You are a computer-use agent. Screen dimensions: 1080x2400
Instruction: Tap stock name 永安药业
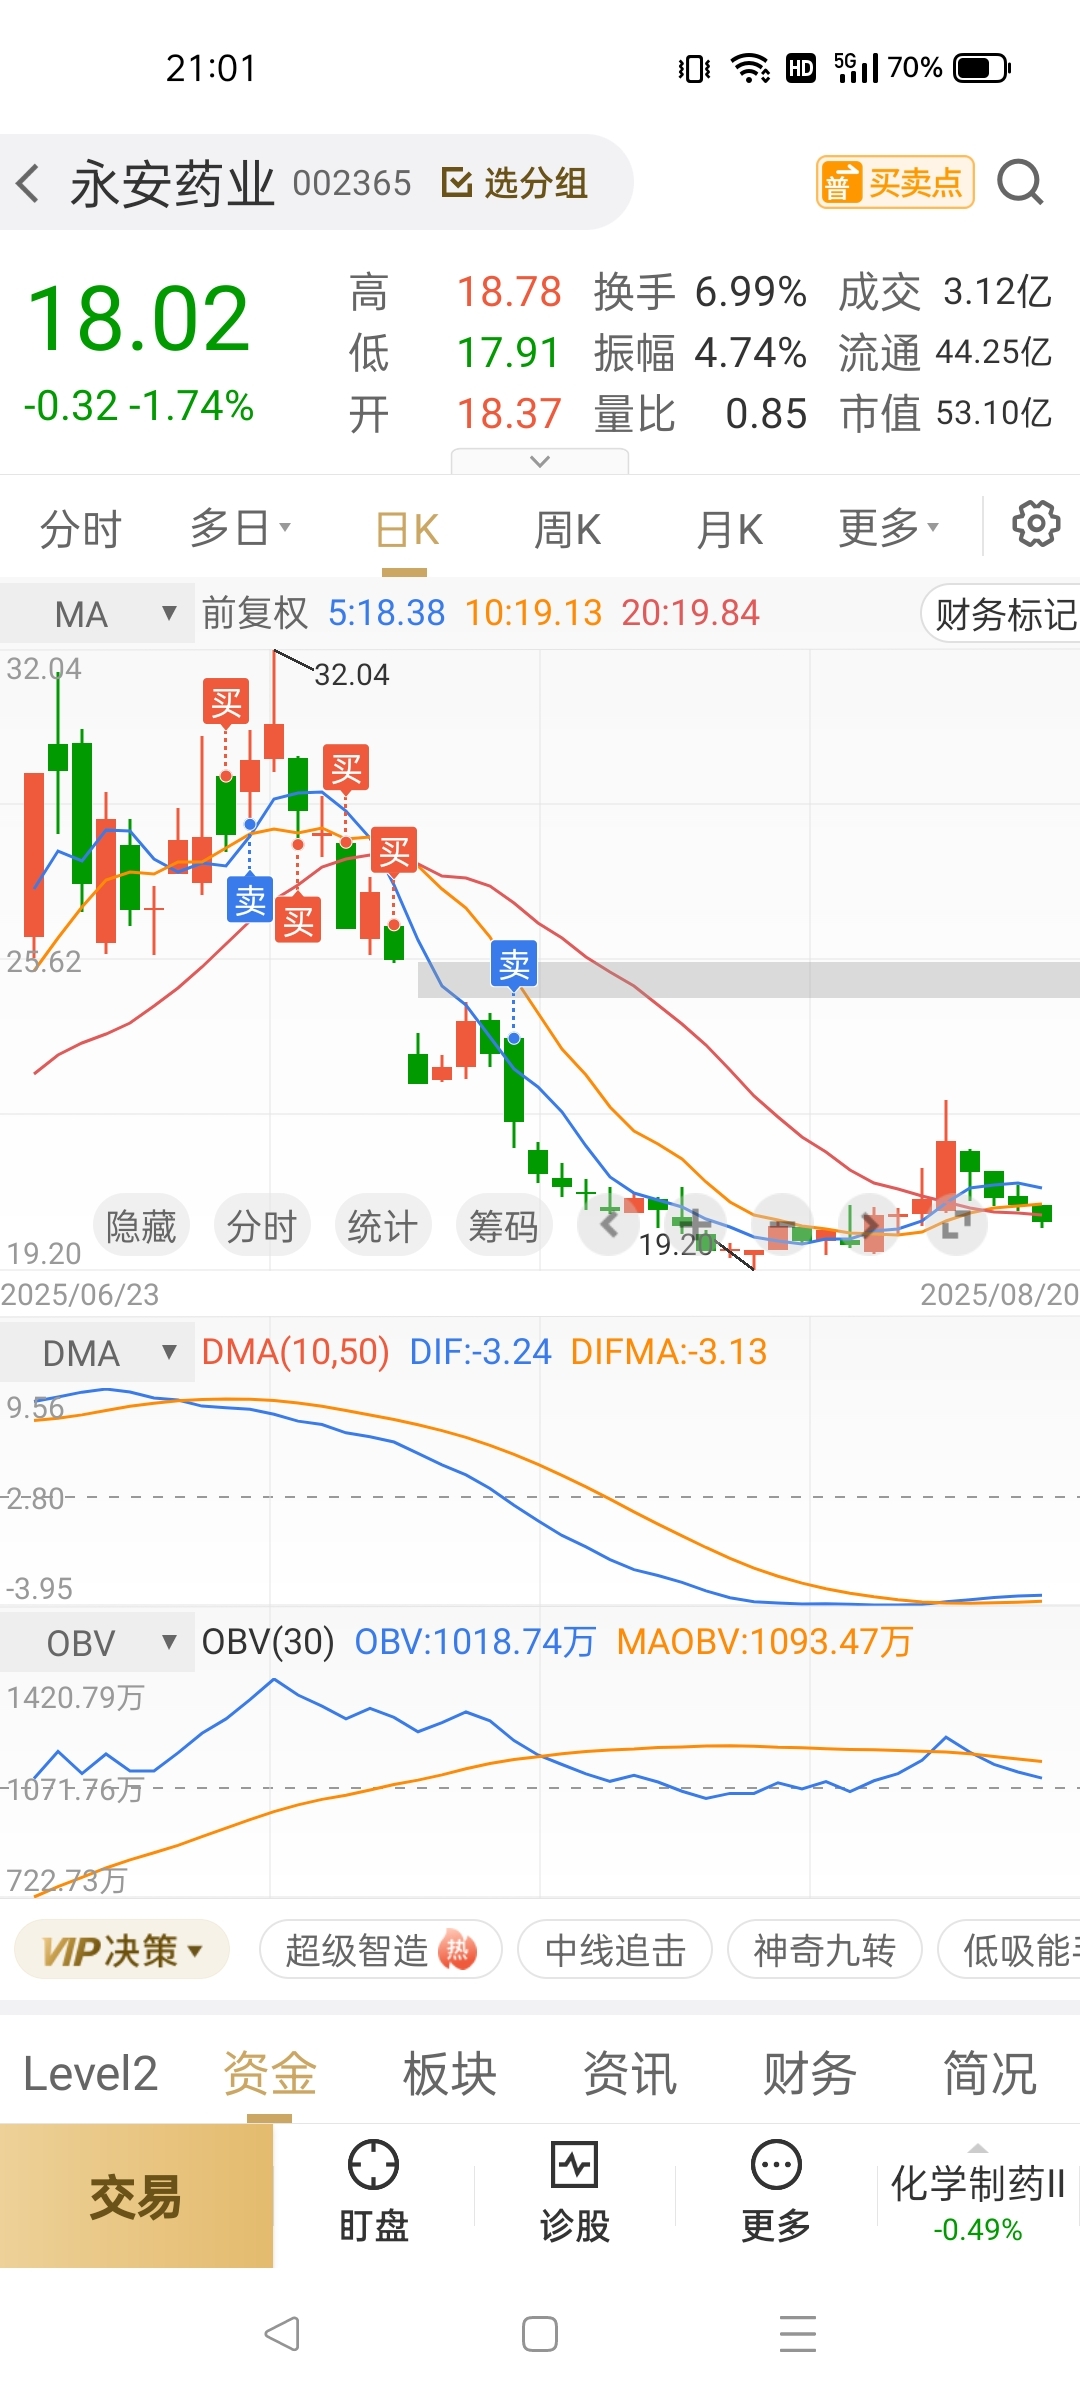(x=172, y=184)
